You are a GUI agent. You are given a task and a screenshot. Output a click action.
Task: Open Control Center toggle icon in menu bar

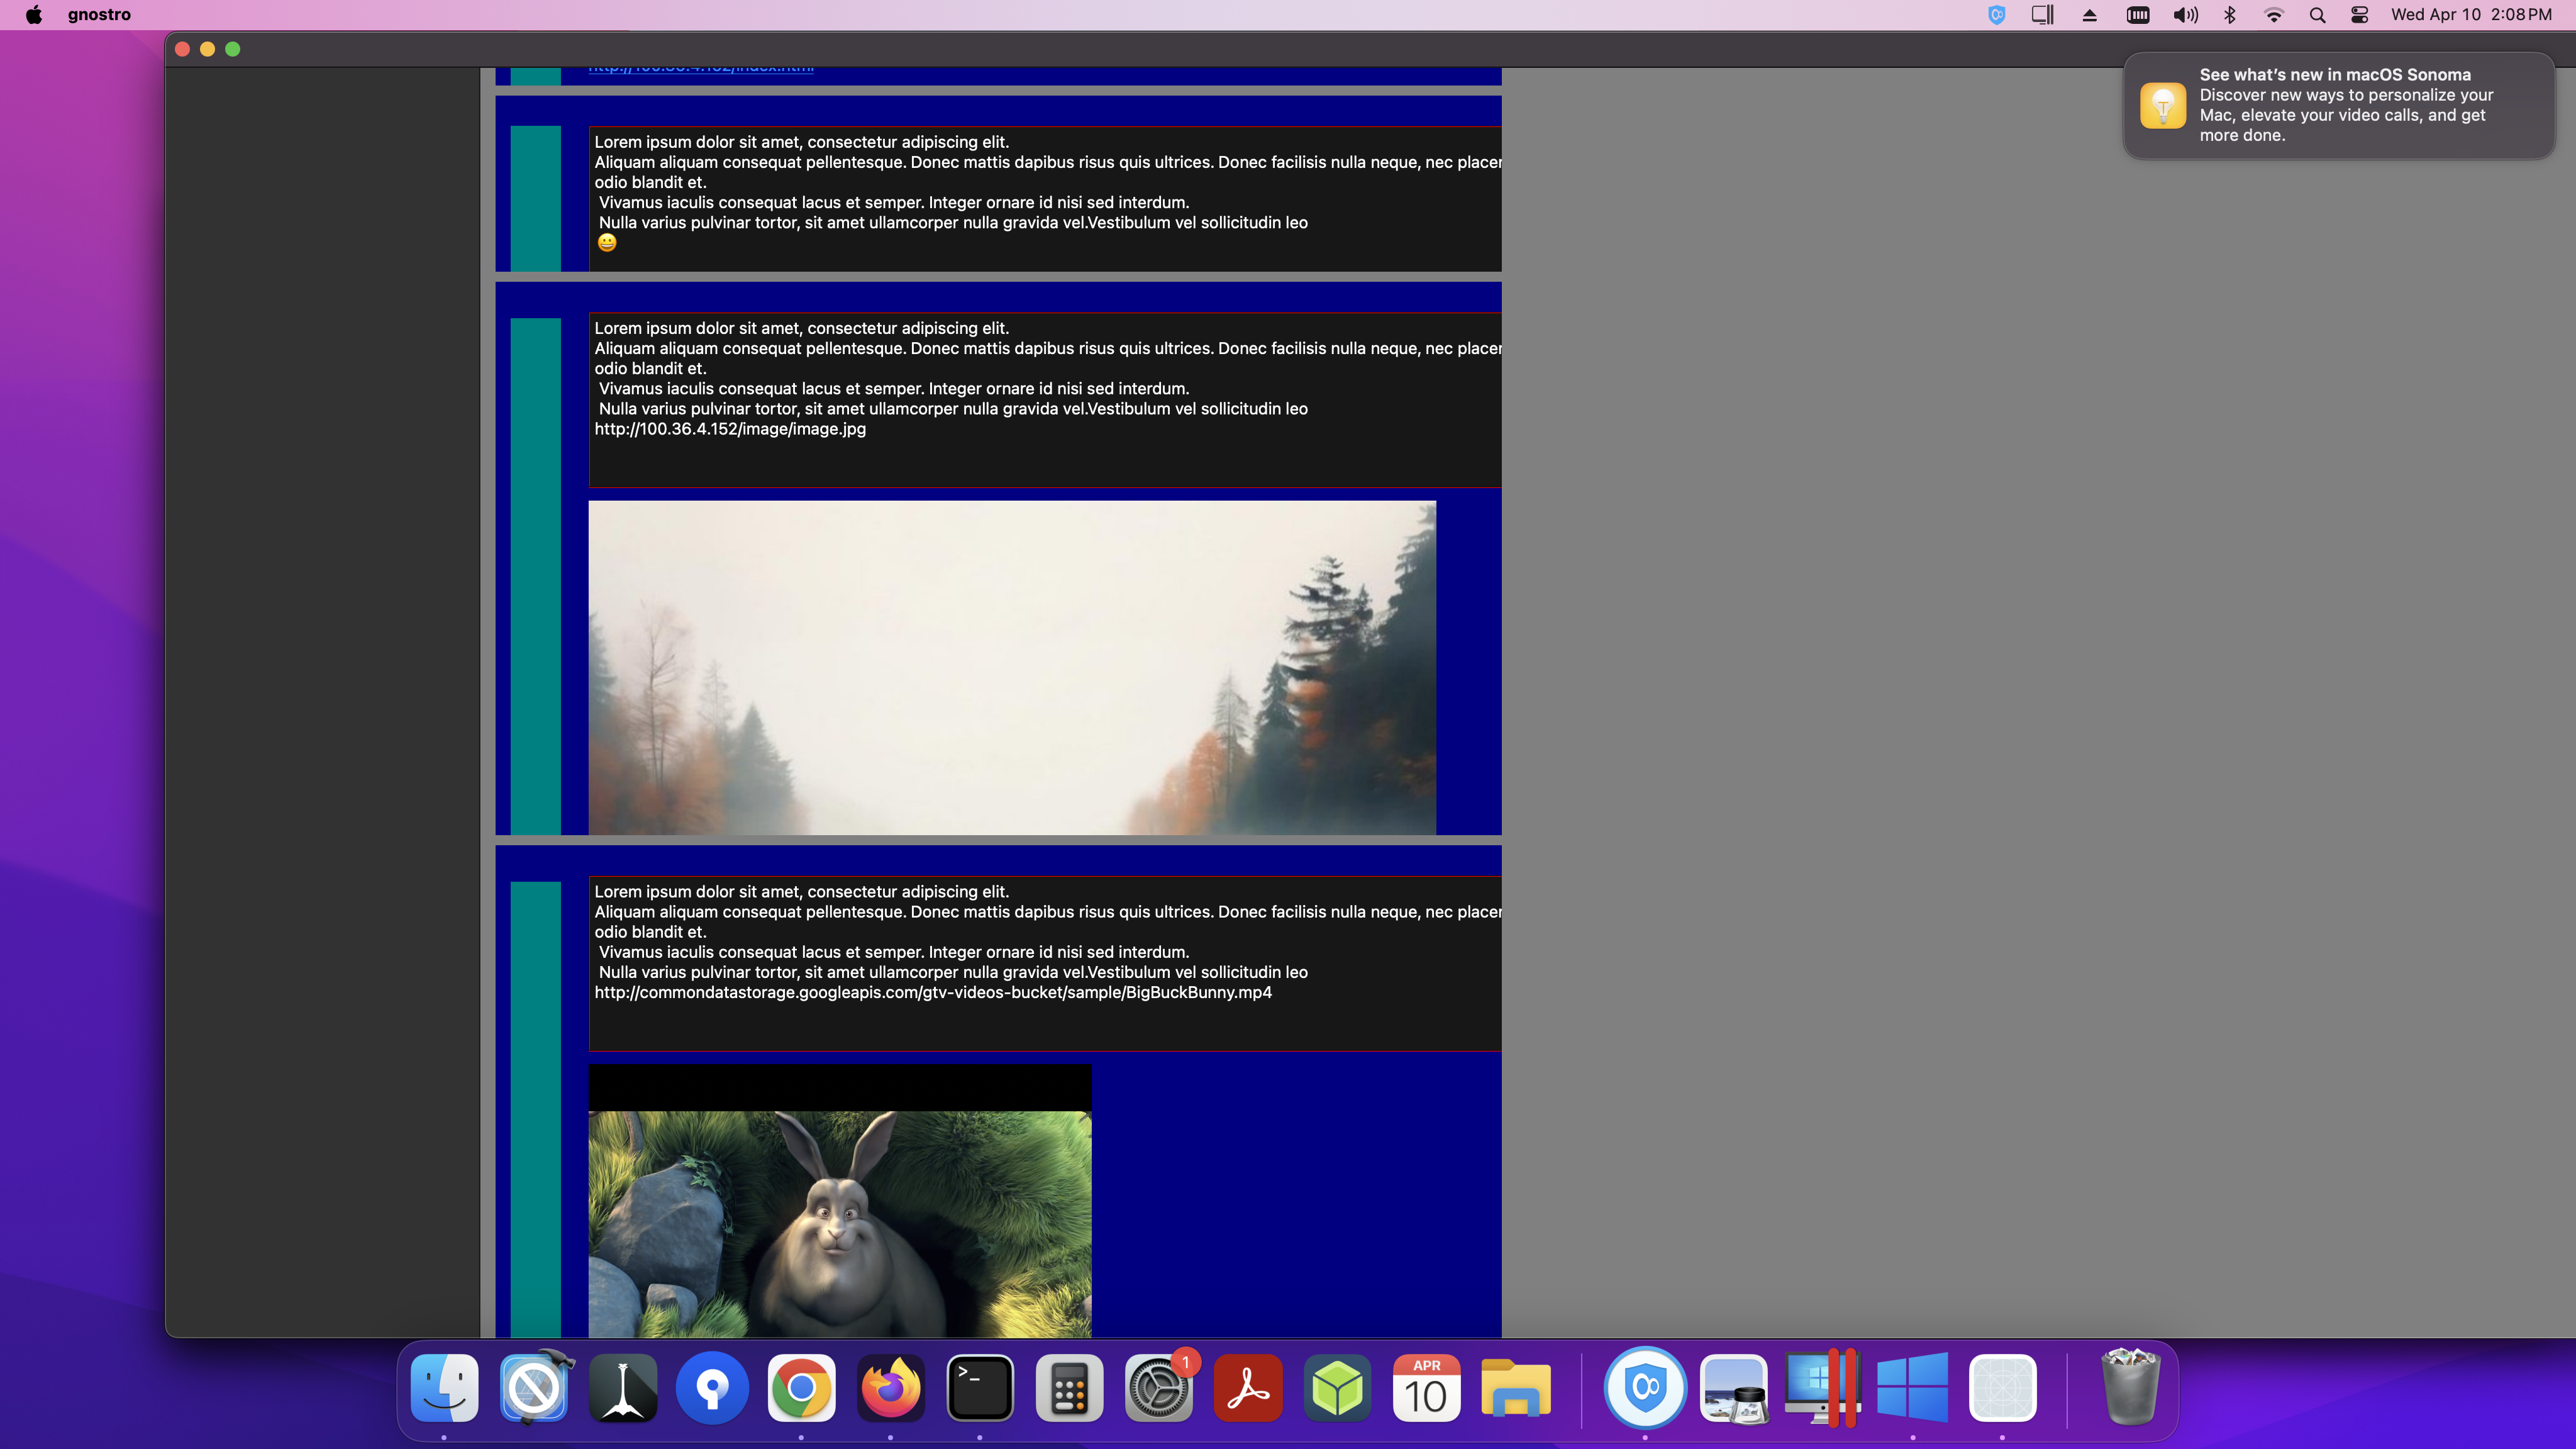pos(2359,15)
